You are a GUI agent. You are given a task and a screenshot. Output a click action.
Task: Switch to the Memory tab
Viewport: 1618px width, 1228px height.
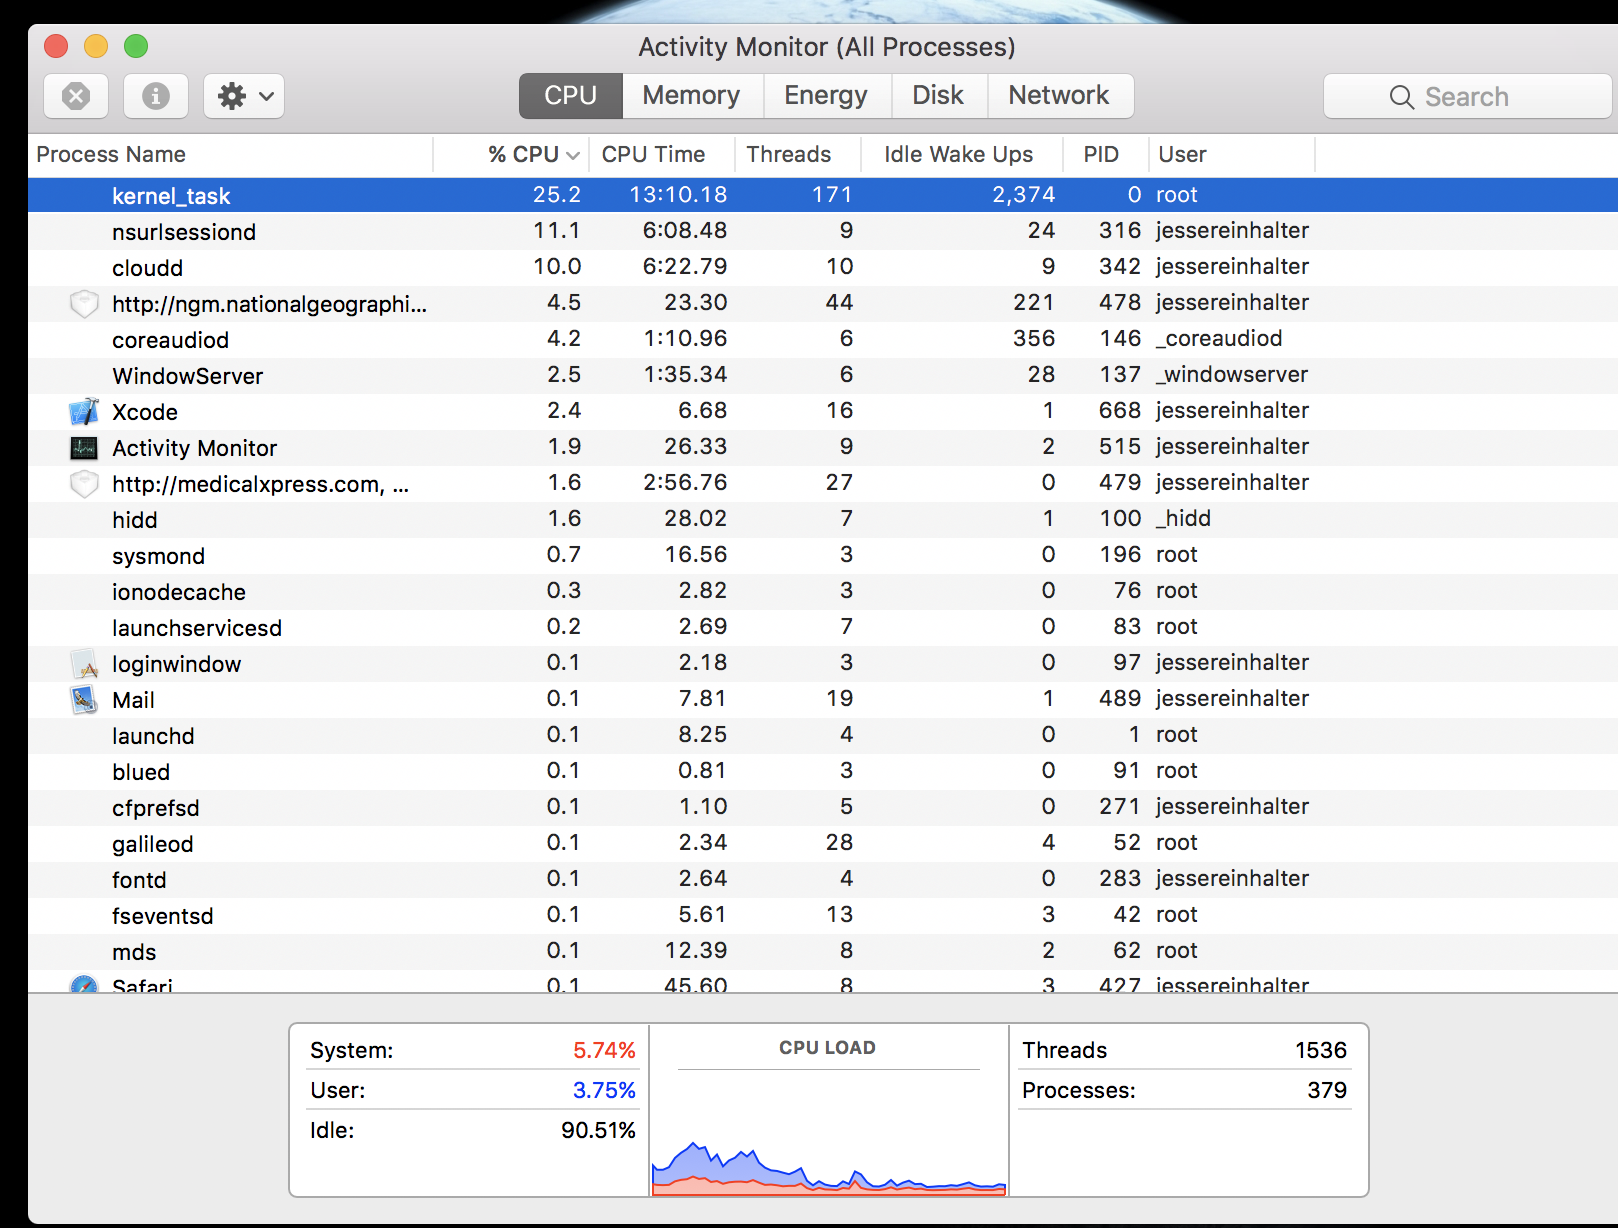tap(691, 95)
